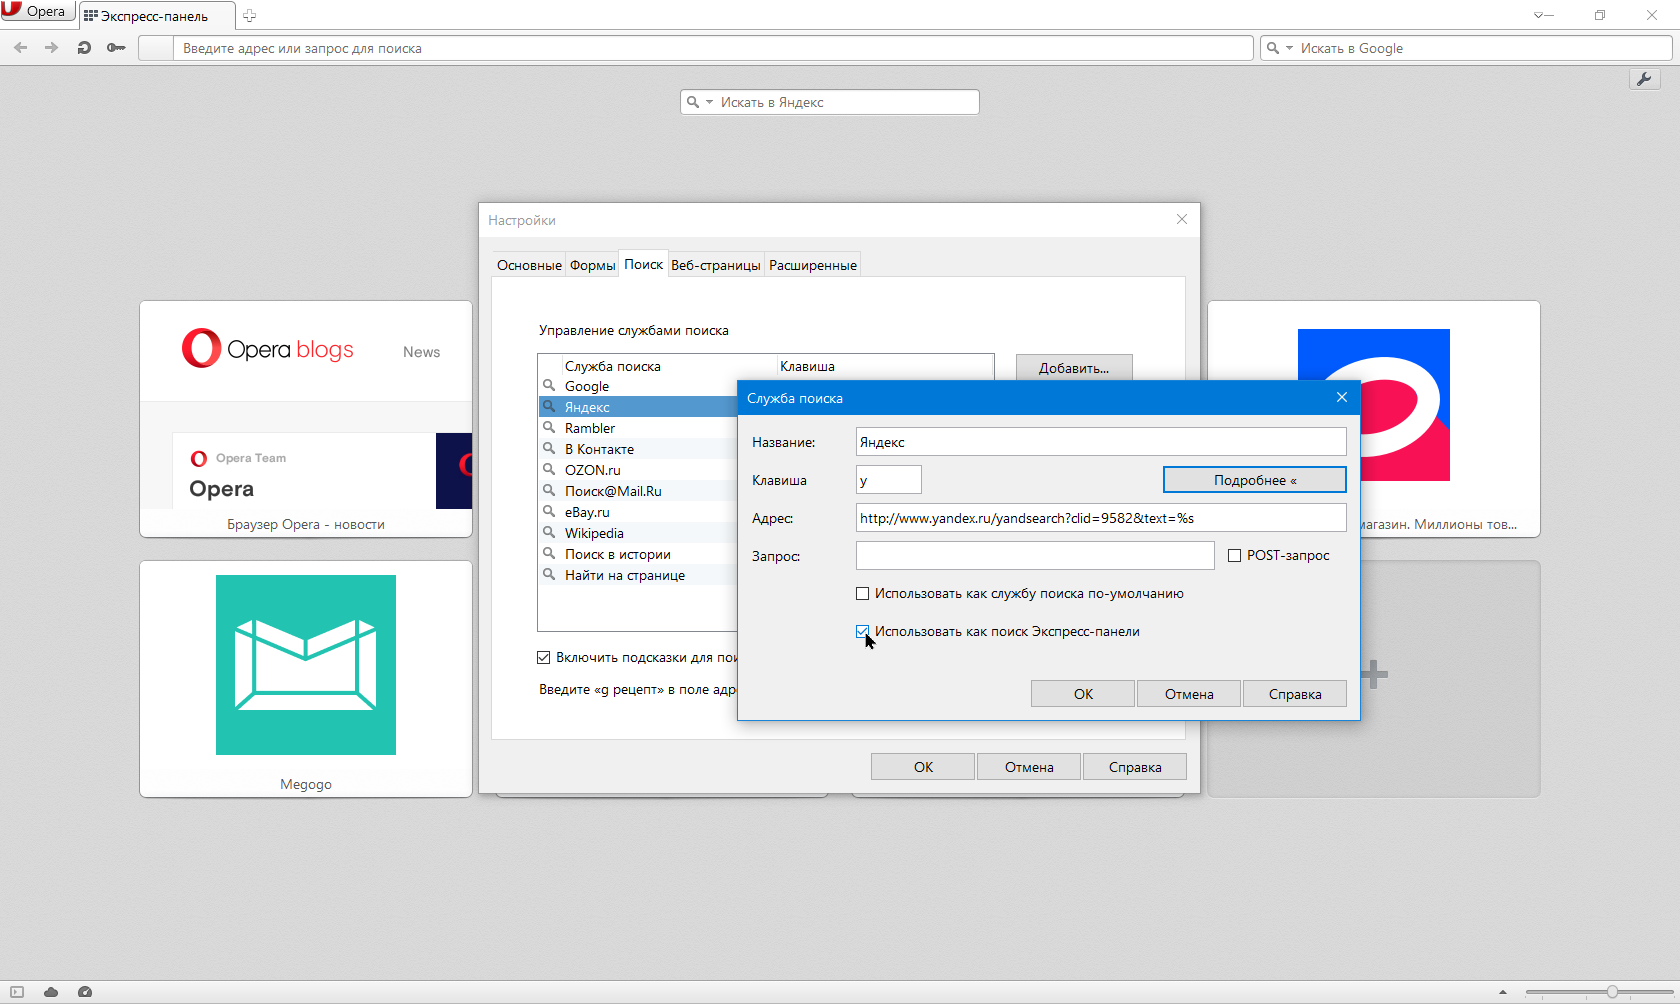Open the closed tabs dropdown arrow
Screen dimensions: 1680x1004
[1541, 16]
